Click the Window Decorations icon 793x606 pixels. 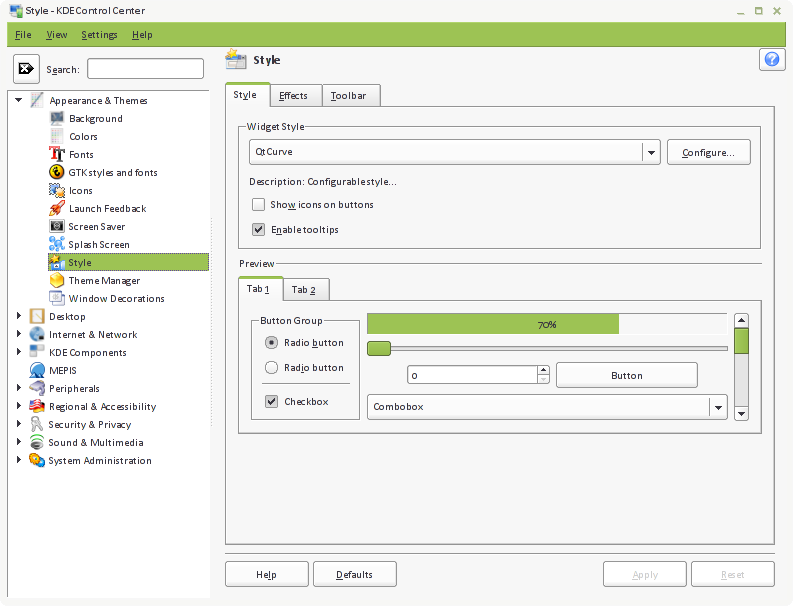tap(57, 298)
